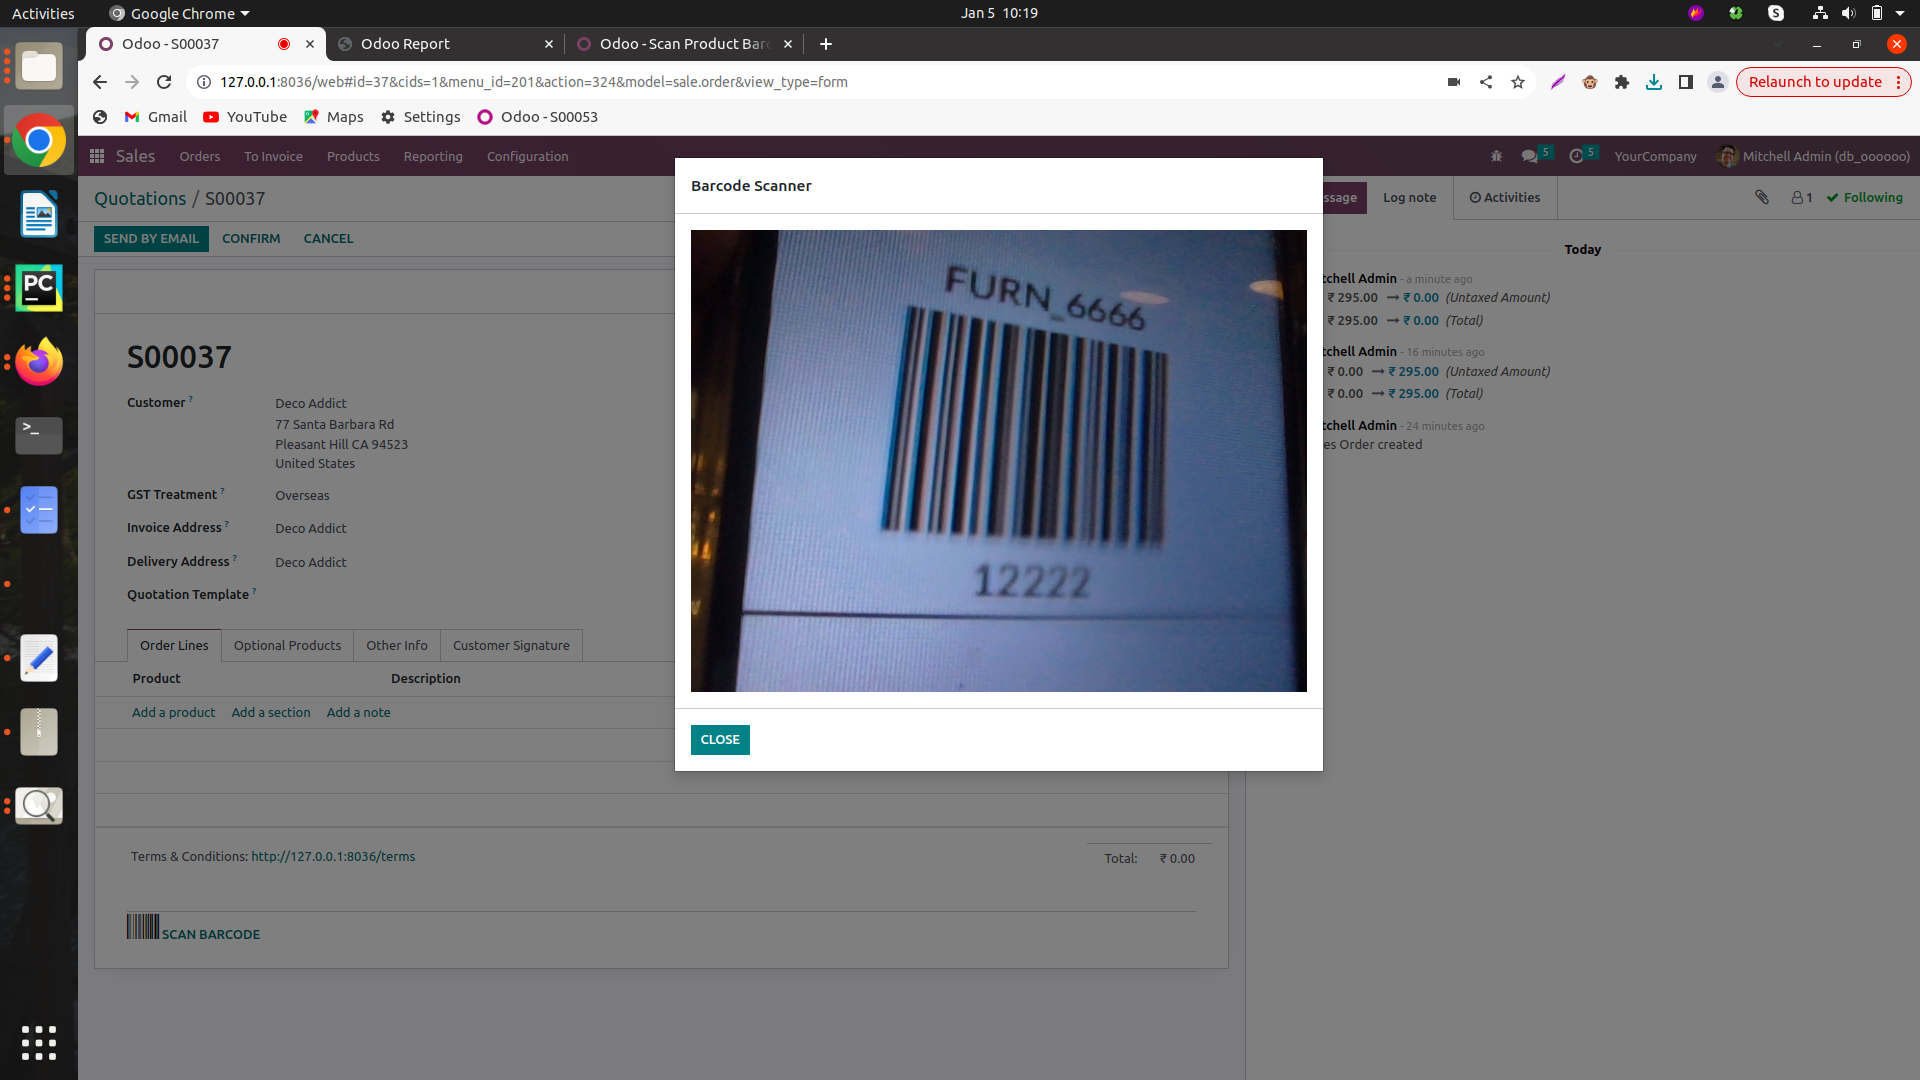
Task: Go back to Quotations breadcrumb
Action: (140, 199)
